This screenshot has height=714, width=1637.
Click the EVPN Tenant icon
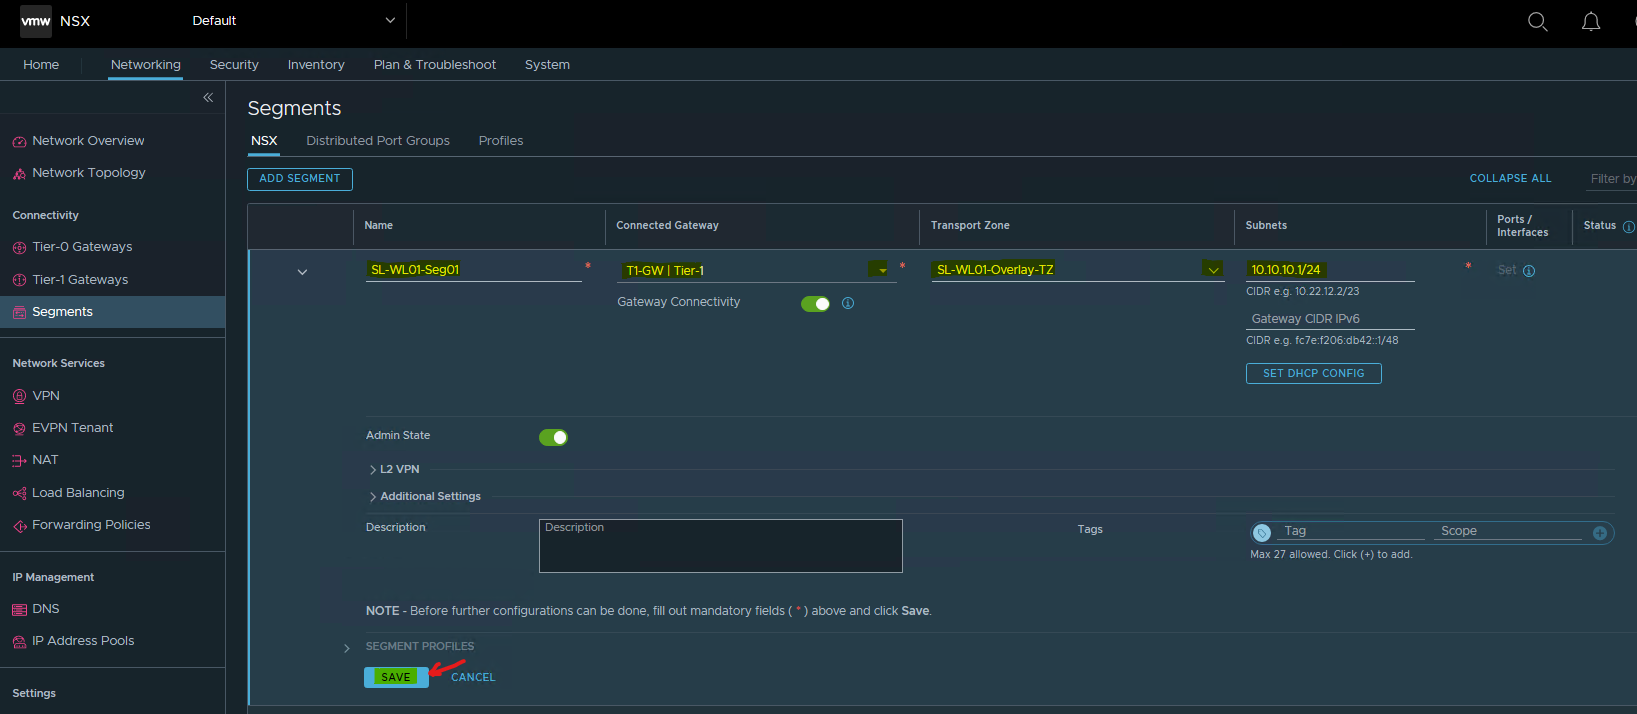tap(19, 429)
